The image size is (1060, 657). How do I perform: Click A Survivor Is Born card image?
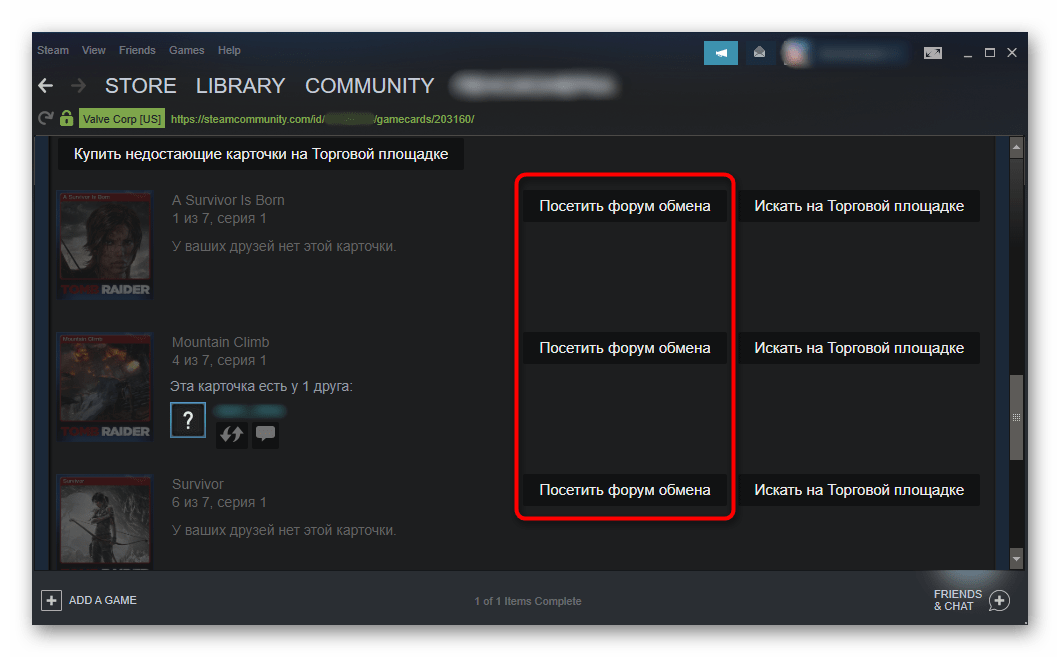pos(105,245)
